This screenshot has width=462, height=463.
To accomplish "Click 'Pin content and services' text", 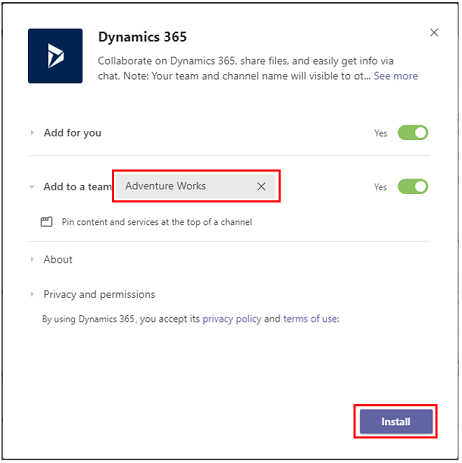I will 157,222.
